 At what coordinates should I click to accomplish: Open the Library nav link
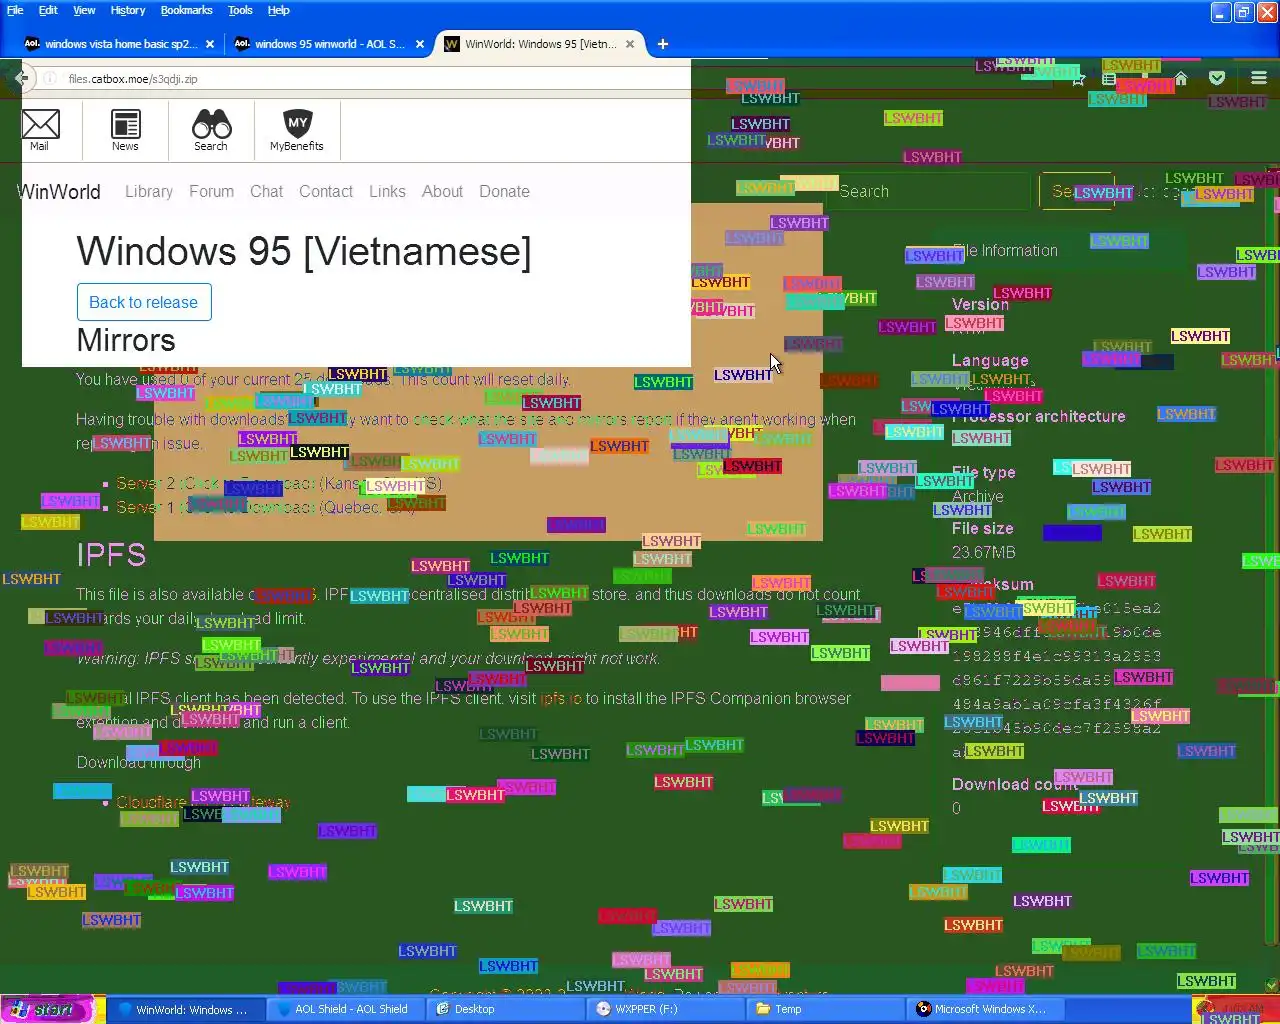pos(149,191)
